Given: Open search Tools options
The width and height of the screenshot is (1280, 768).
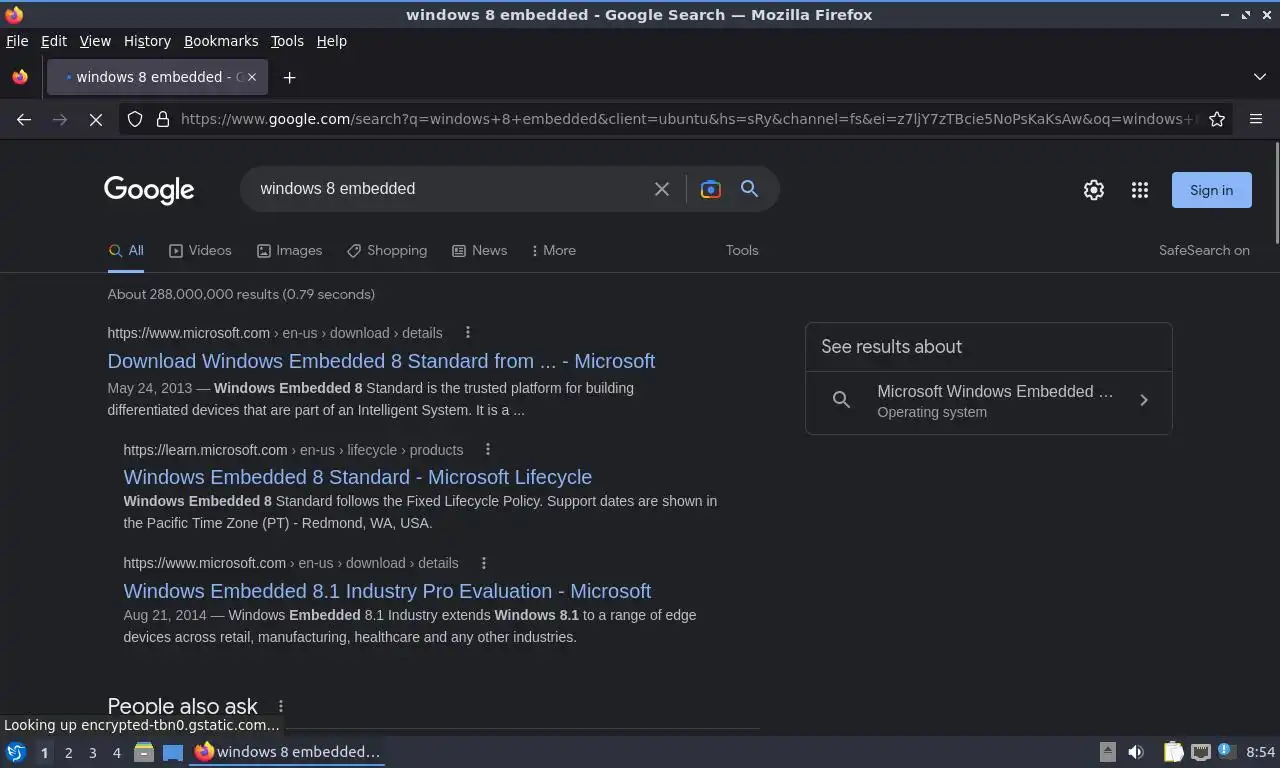Looking at the screenshot, I should coord(742,251).
